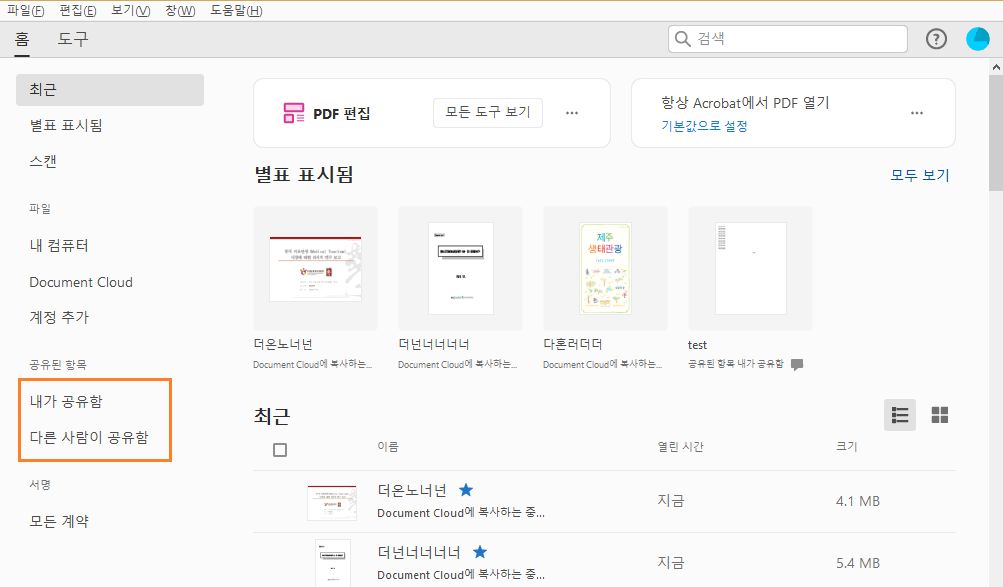This screenshot has width=1003, height=587.
Task: Switch to the 도구 tab
Action: pyautogui.click(x=74, y=40)
